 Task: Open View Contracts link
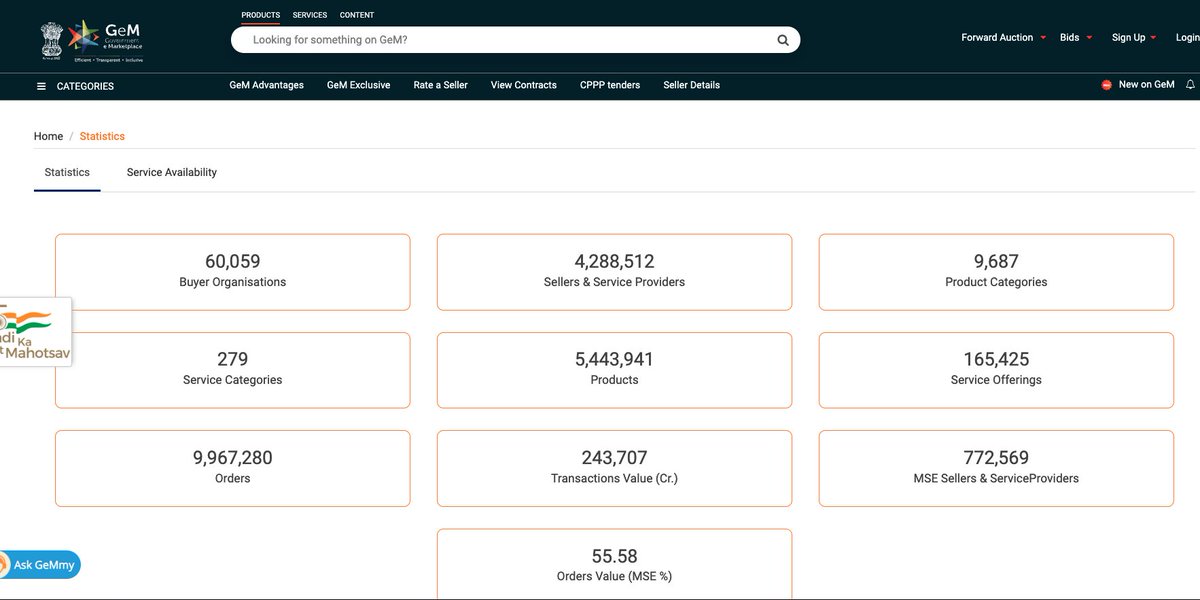(523, 85)
